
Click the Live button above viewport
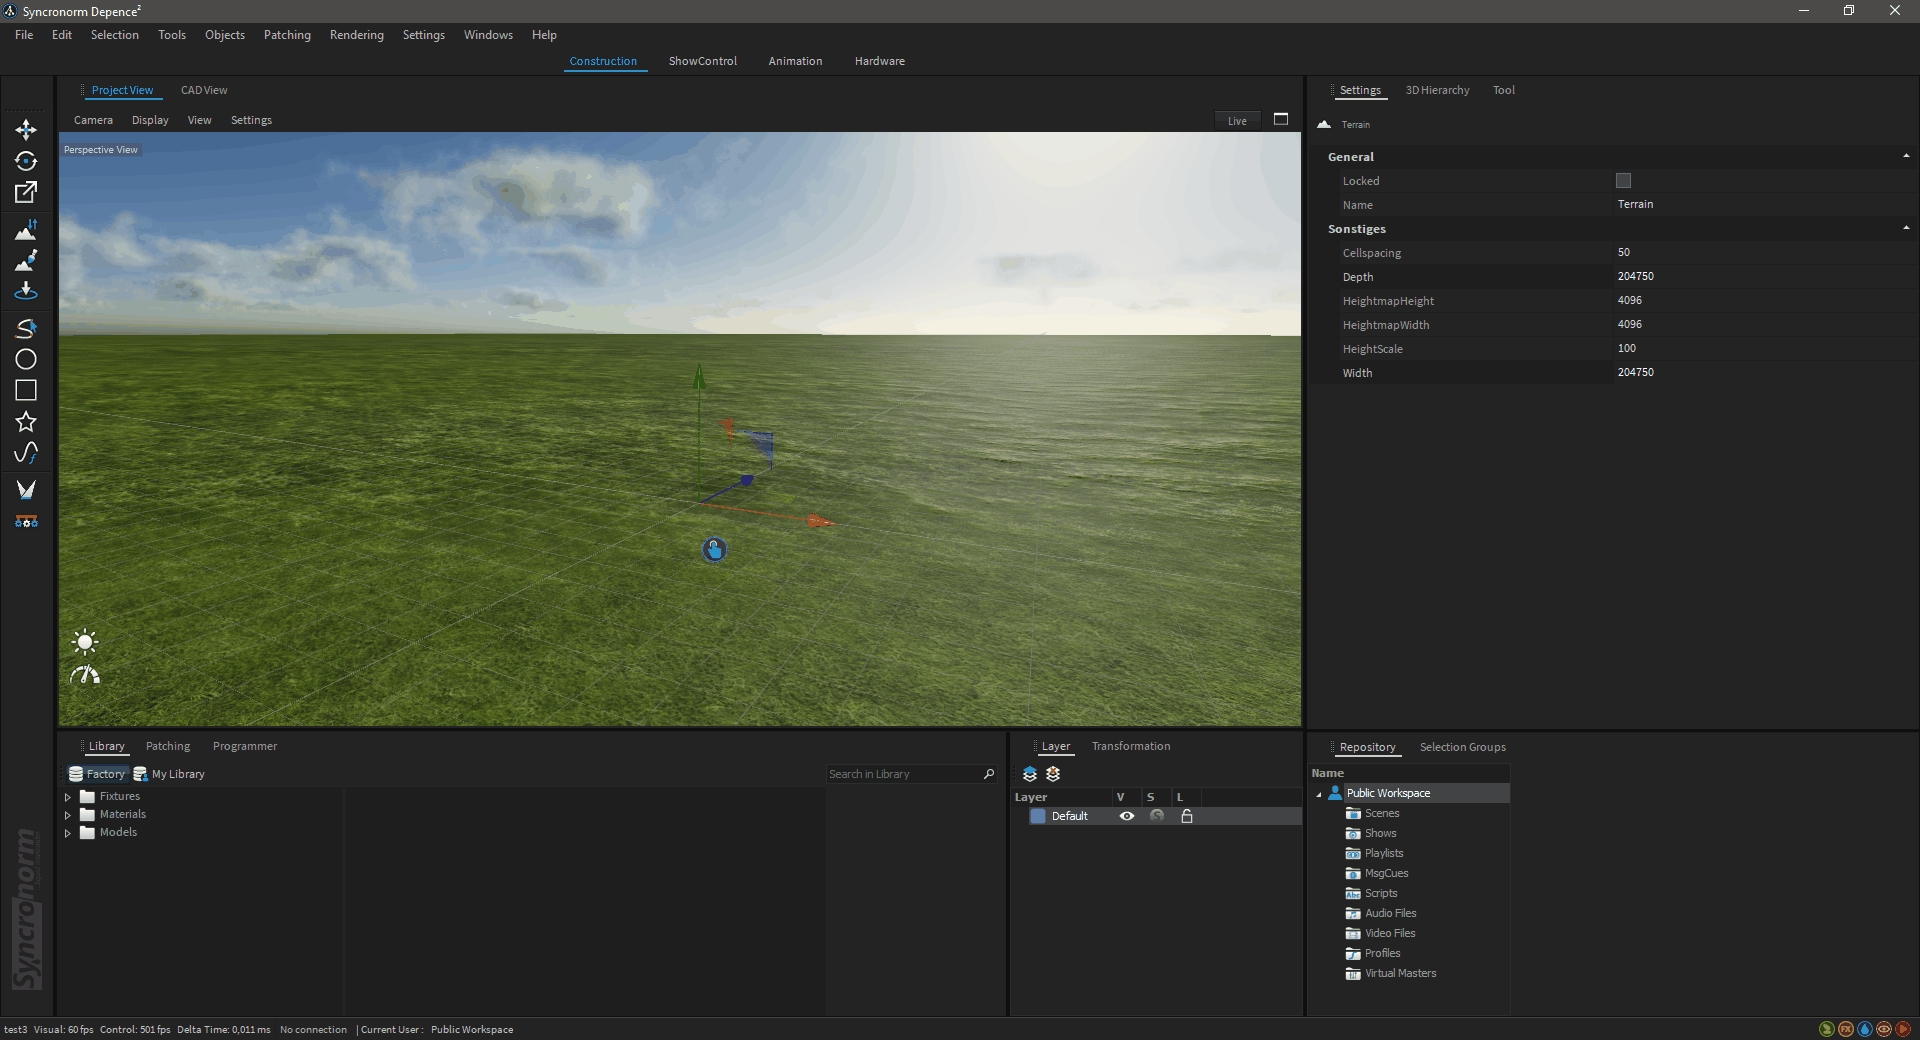coord(1237,121)
